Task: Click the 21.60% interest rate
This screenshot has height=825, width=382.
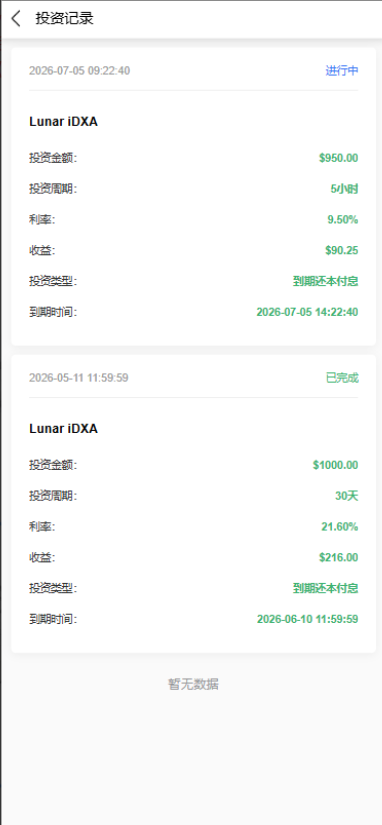Action: coord(340,527)
